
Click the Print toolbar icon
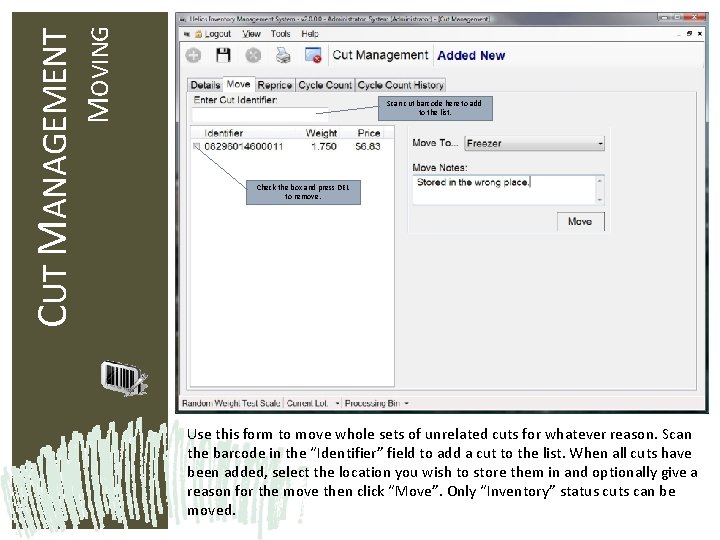pyautogui.click(x=283, y=56)
